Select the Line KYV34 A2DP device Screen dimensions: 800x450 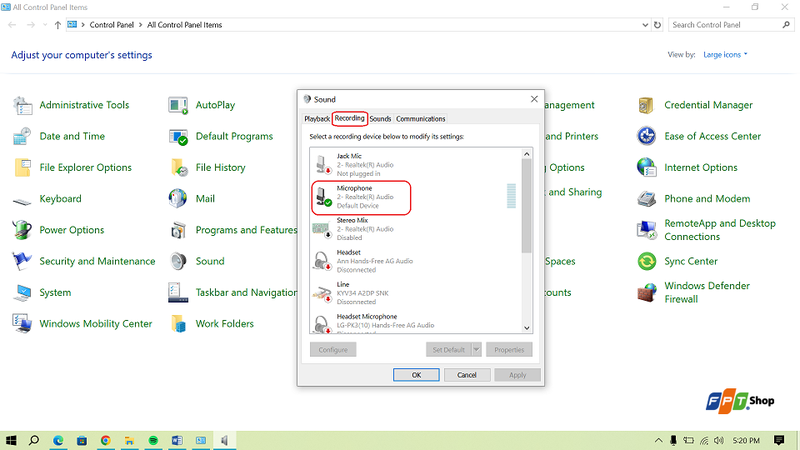coord(415,293)
